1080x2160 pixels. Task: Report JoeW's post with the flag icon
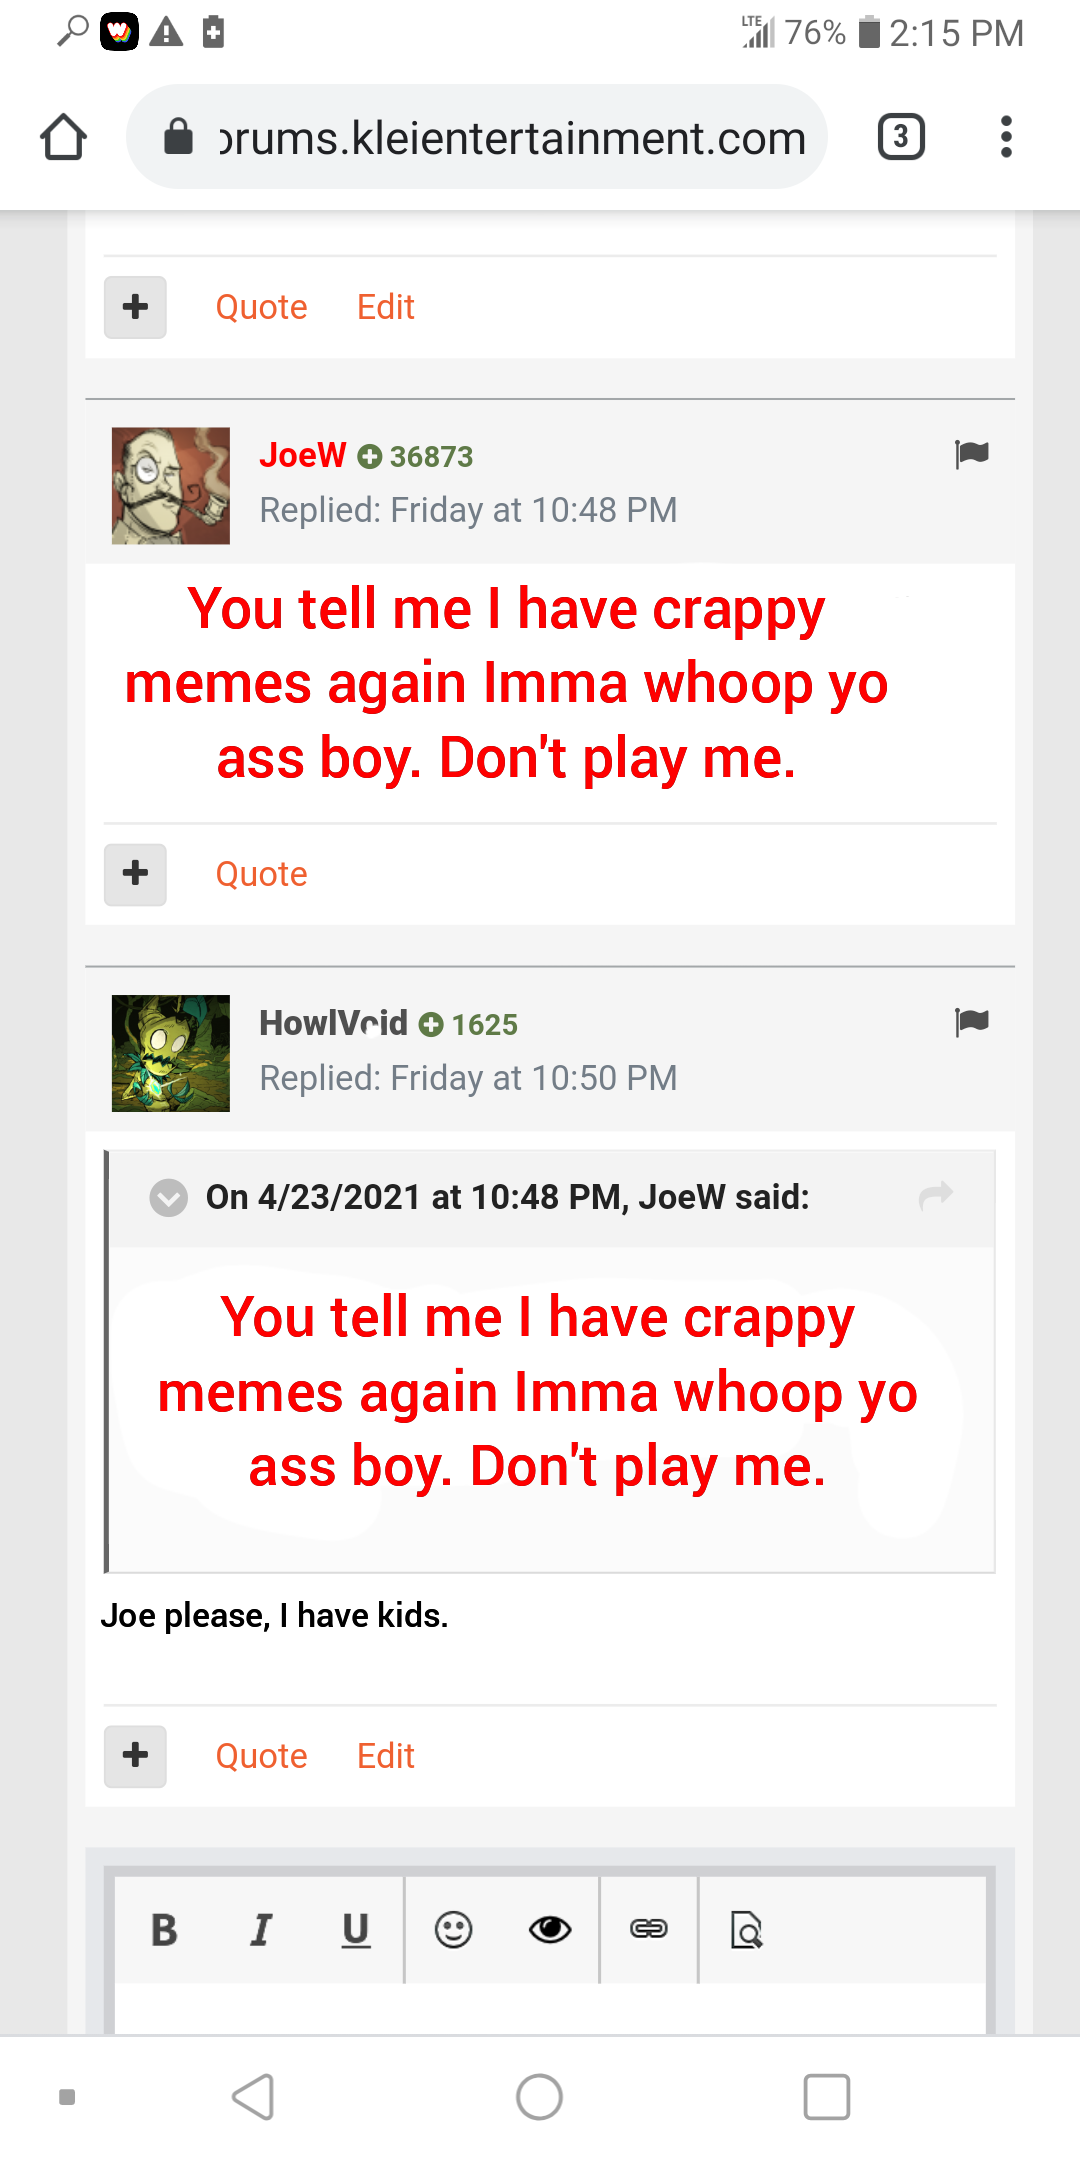pyautogui.click(x=972, y=455)
